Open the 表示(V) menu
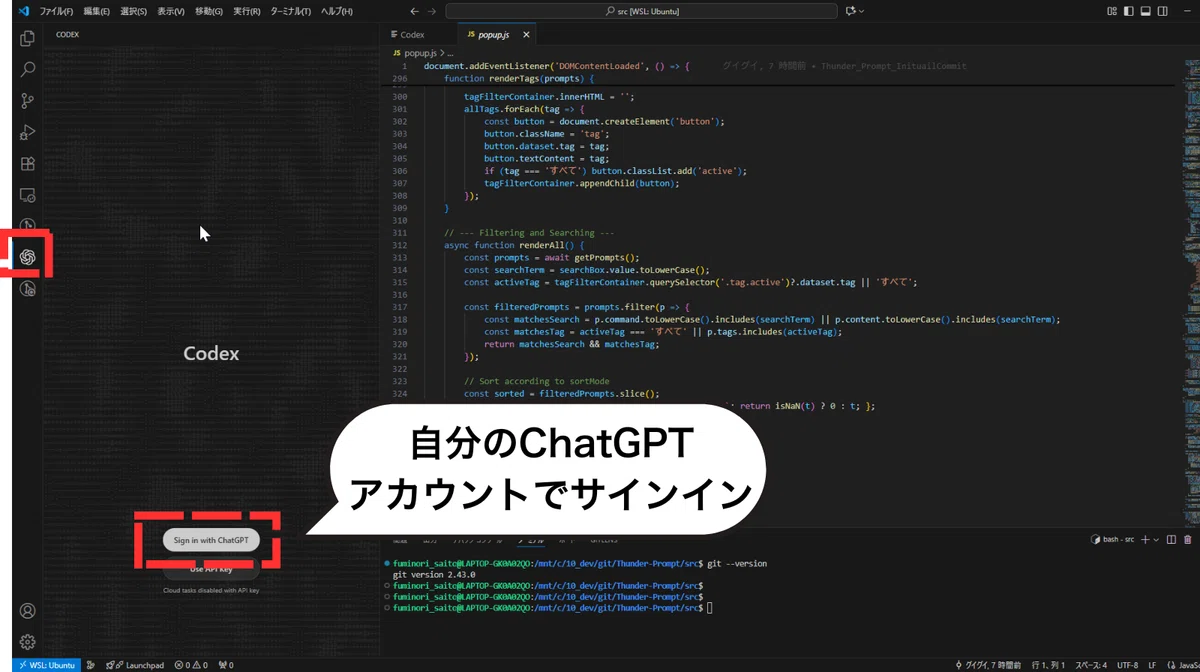 point(170,11)
